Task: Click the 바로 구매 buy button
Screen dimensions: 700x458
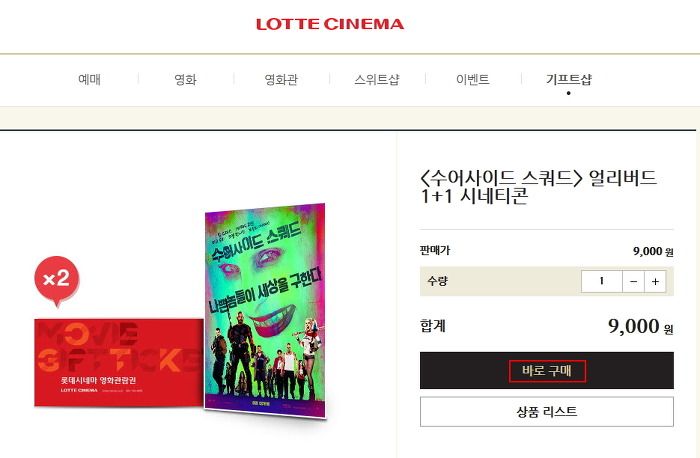Action: [547, 371]
